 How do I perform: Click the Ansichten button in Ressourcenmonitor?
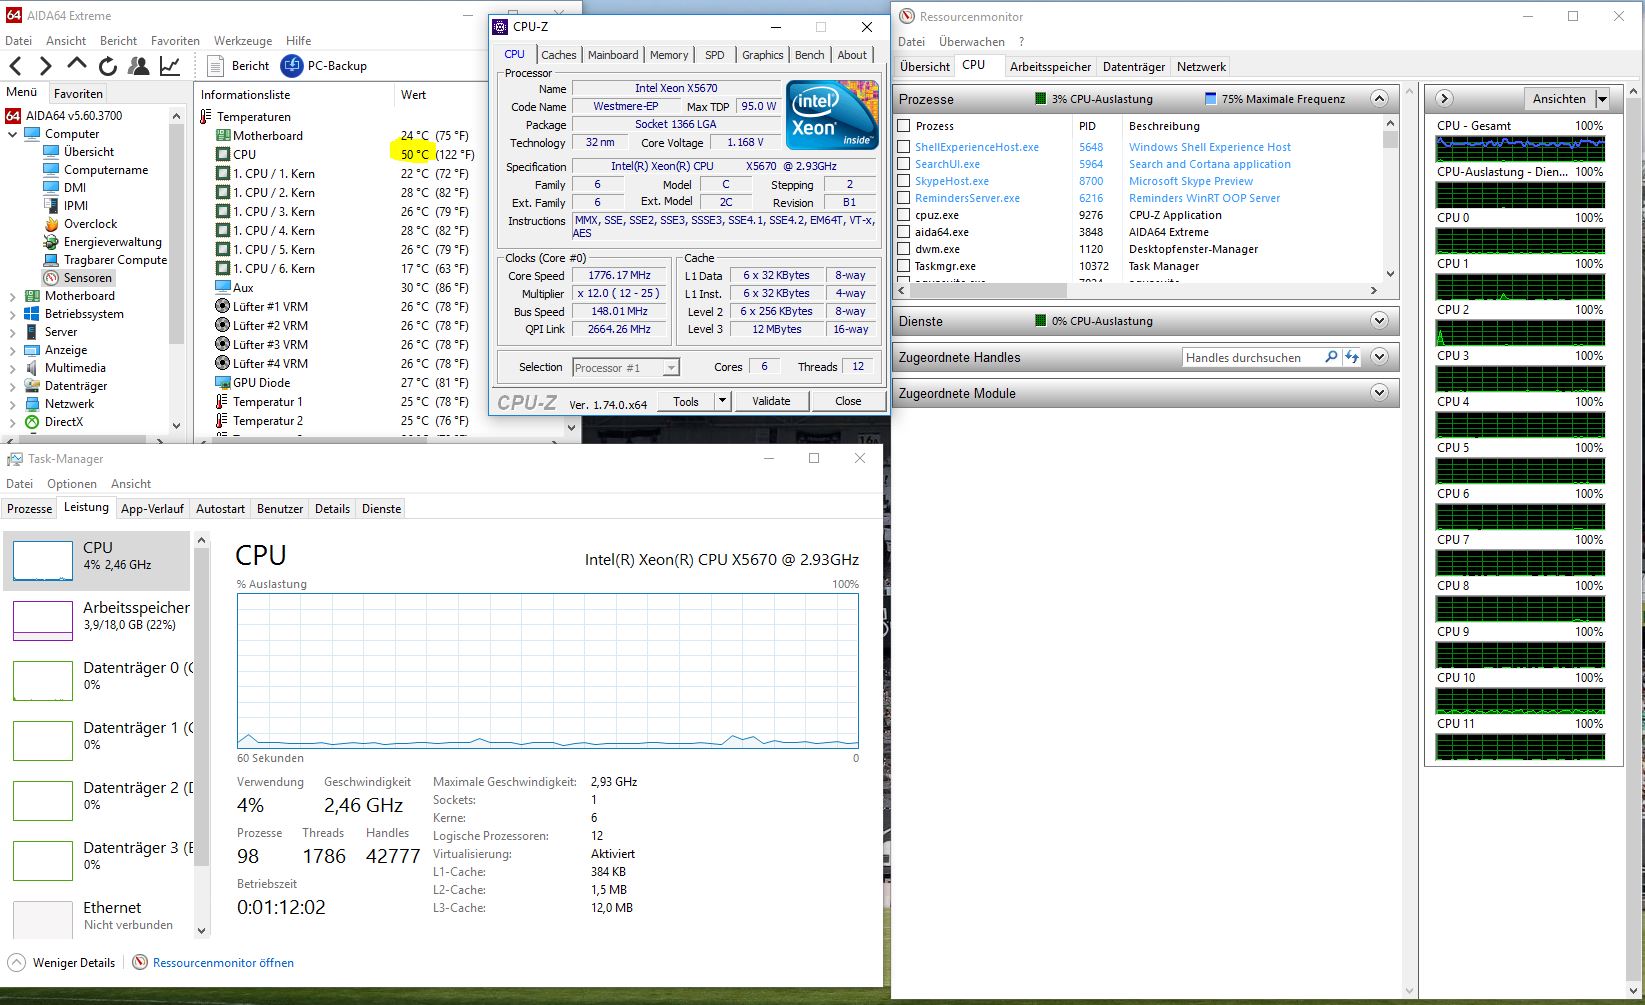(x=1559, y=99)
